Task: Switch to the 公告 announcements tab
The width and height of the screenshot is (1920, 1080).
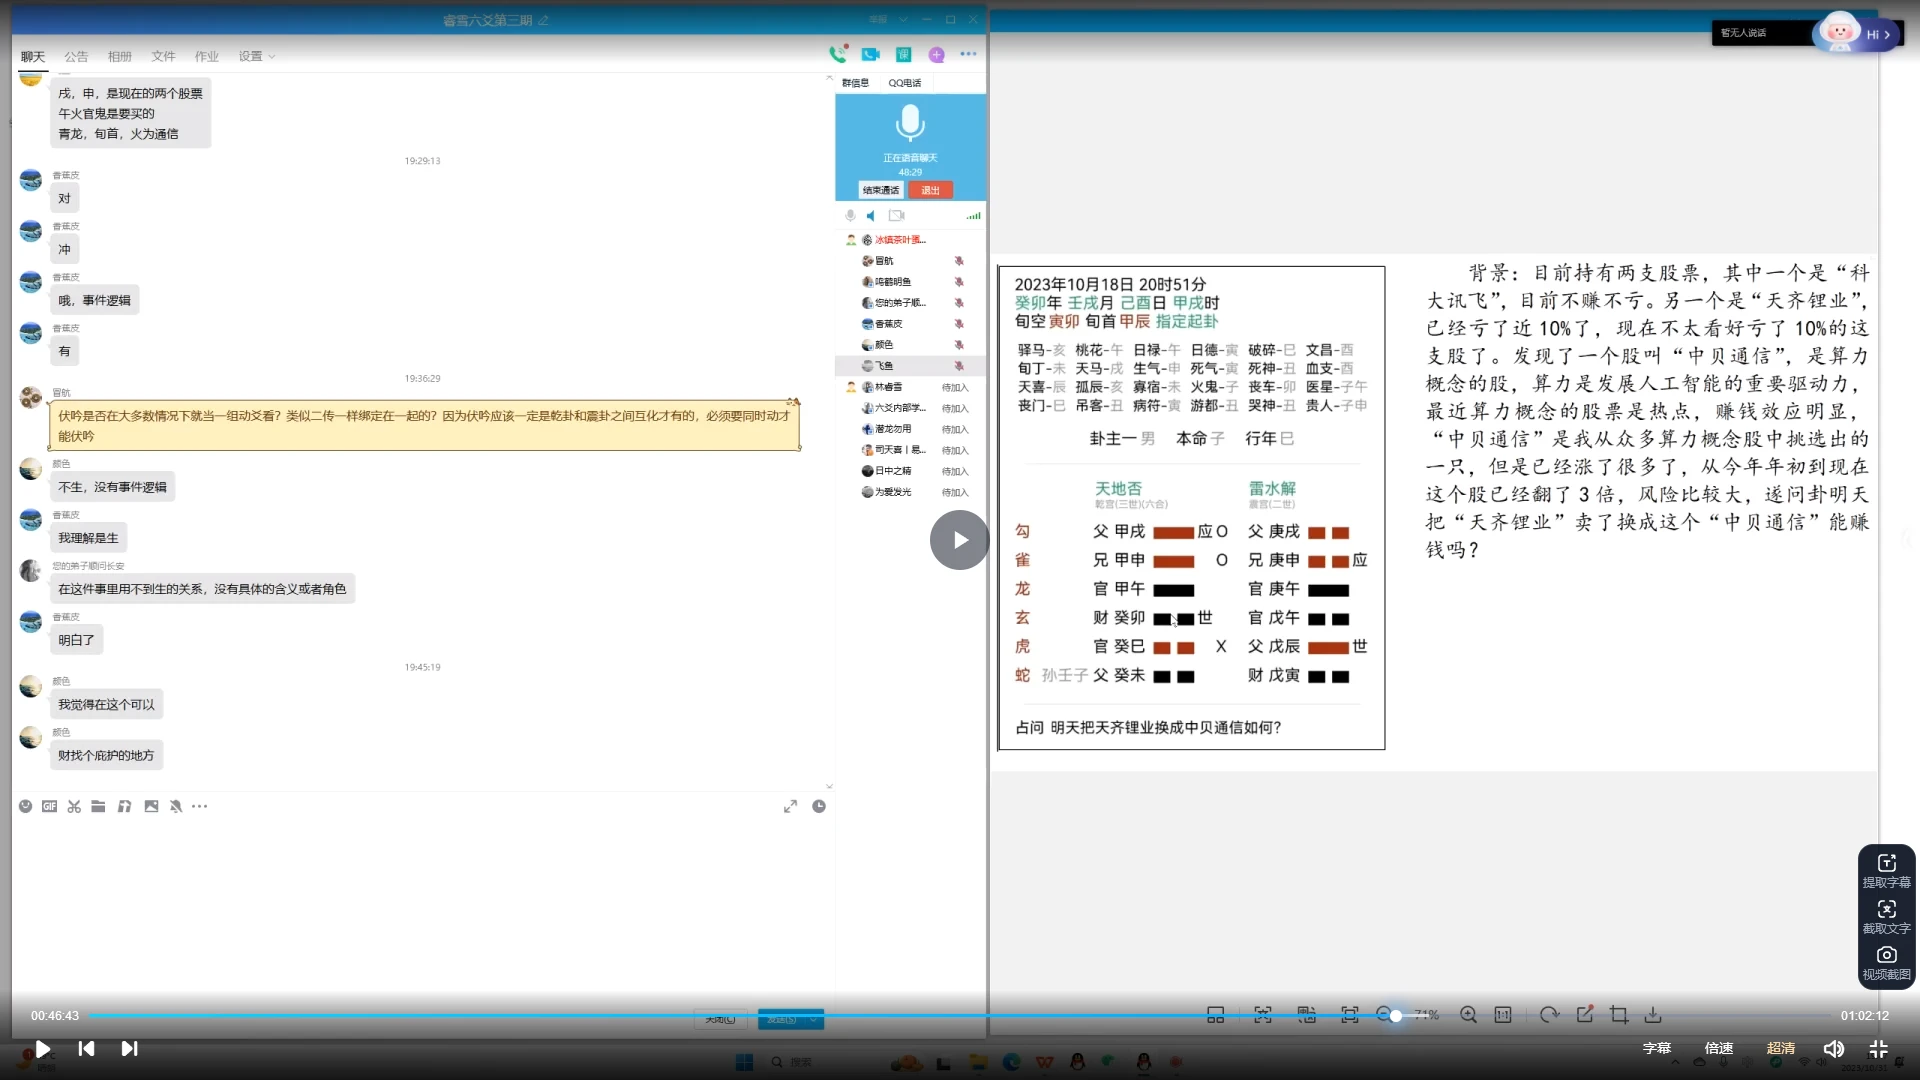Action: click(x=76, y=56)
